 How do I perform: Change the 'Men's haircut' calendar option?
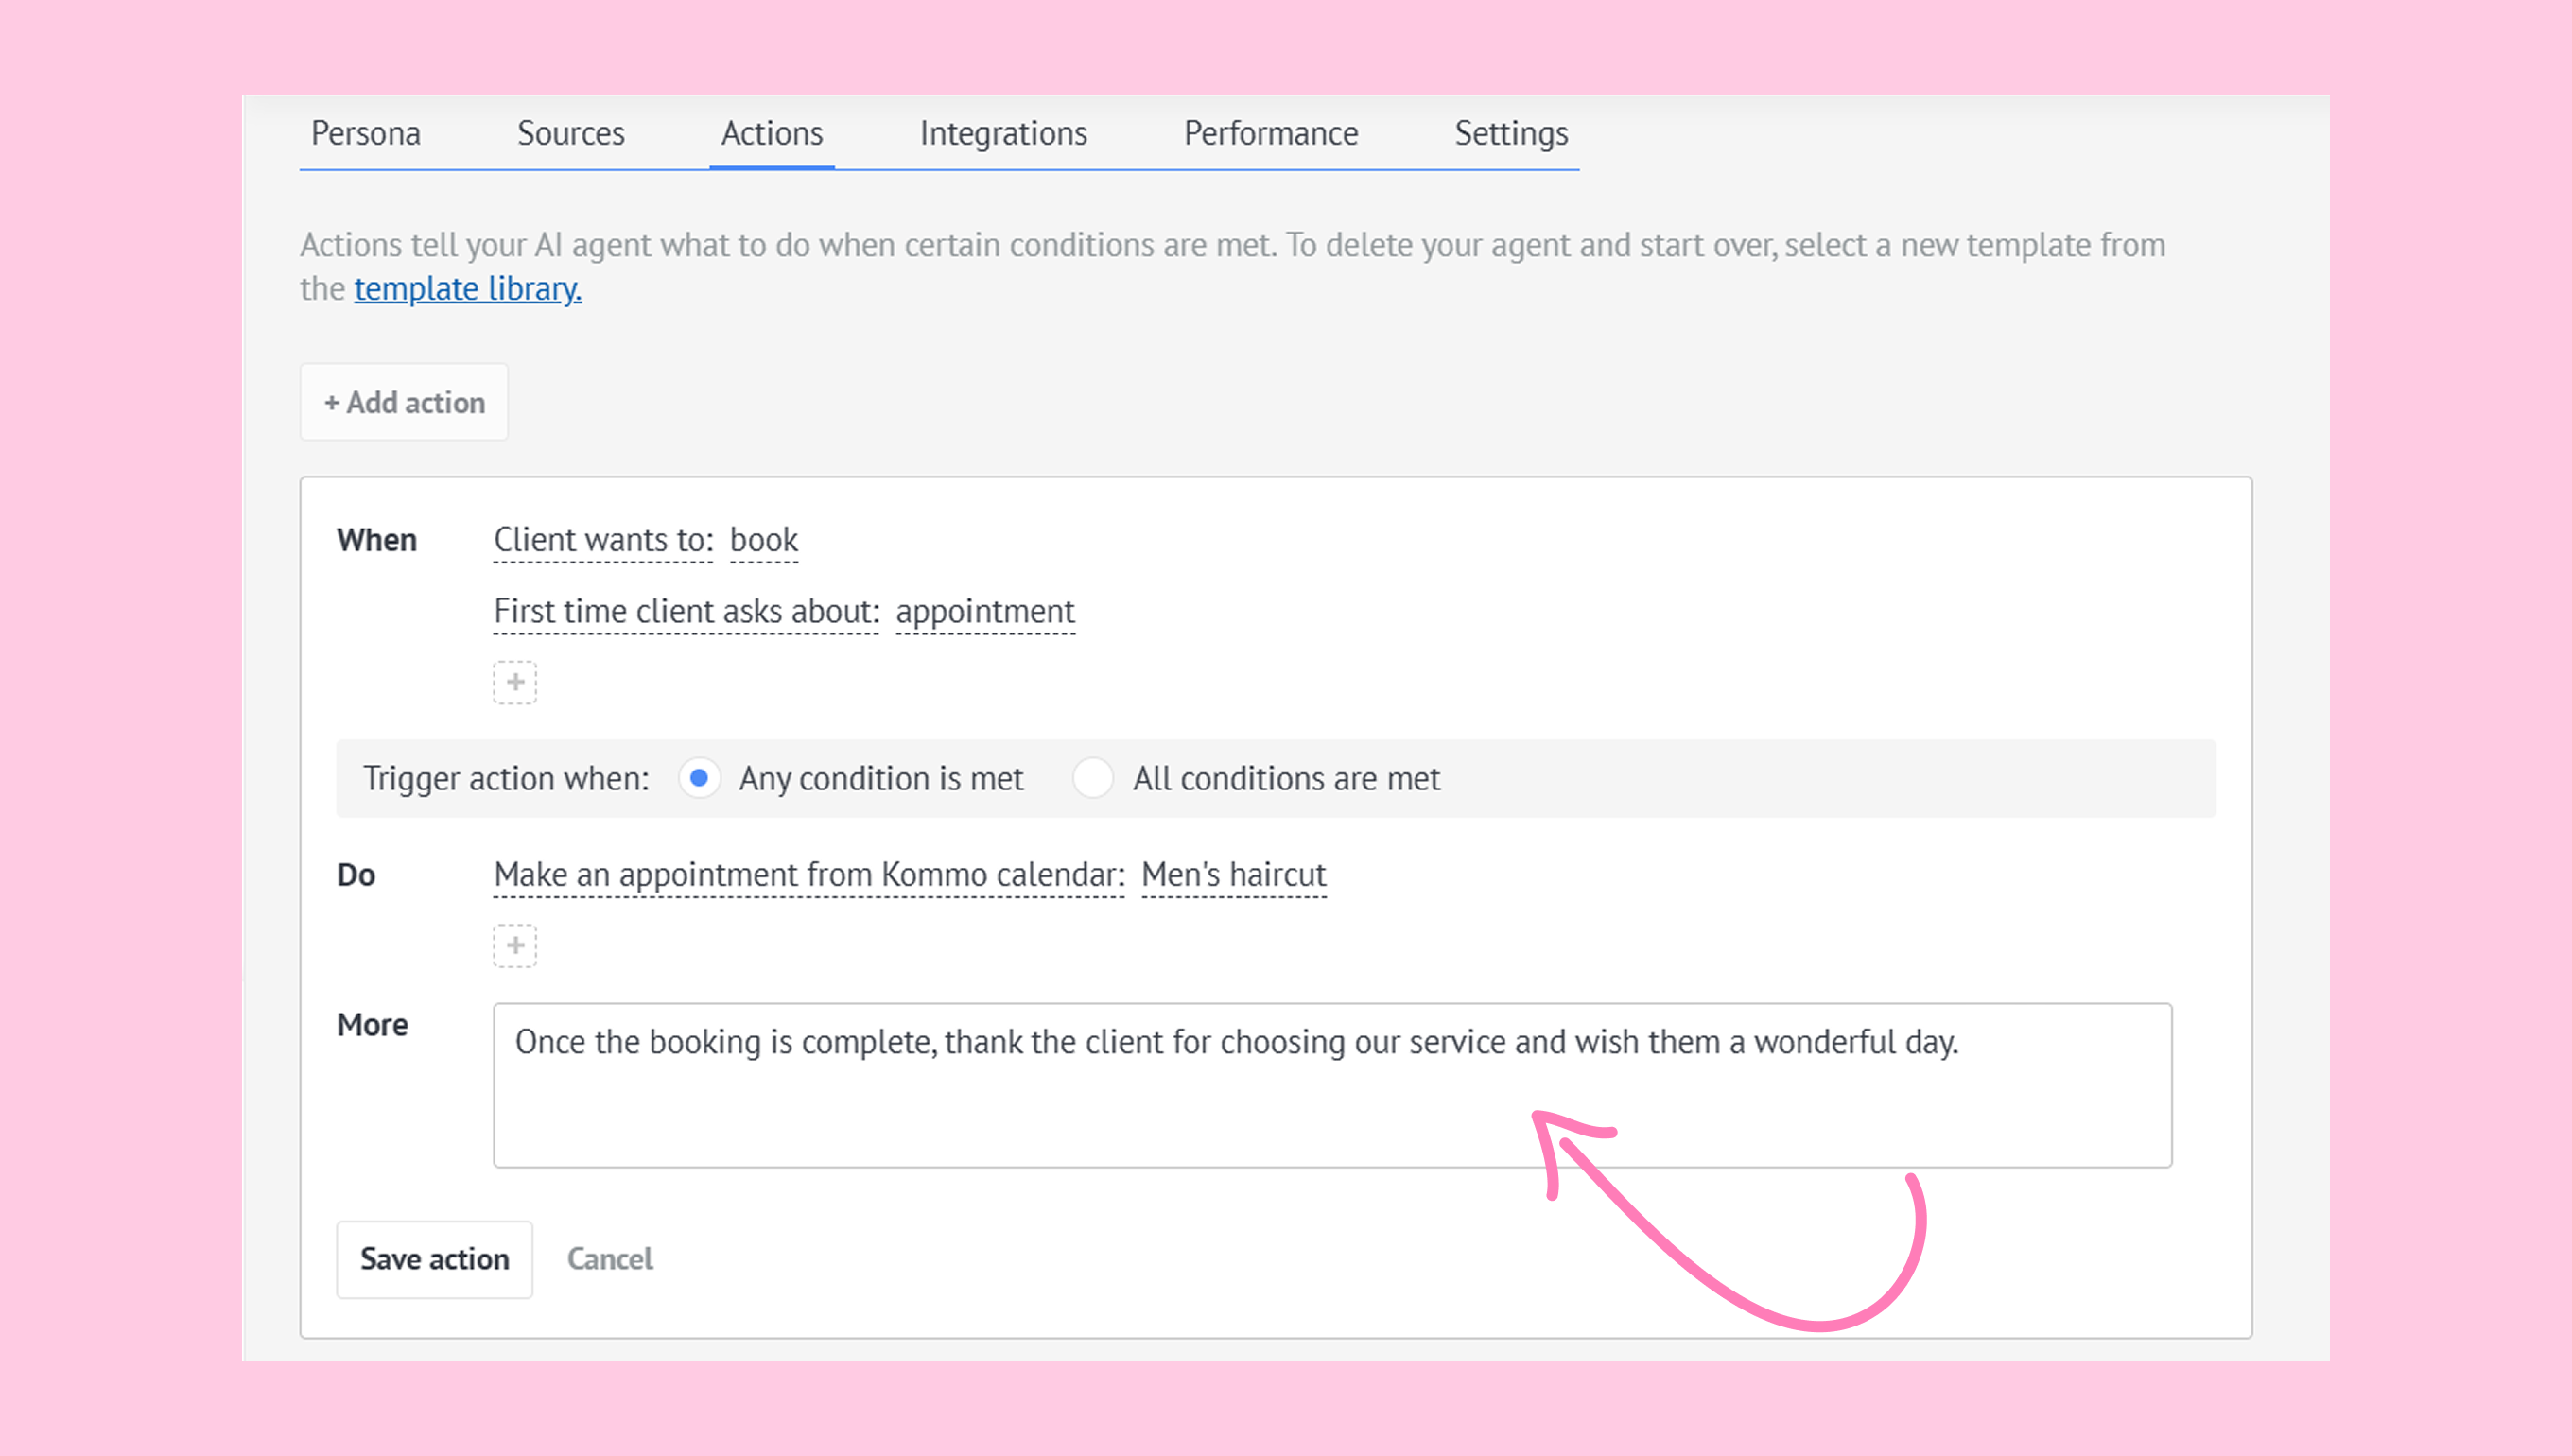[x=1233, y=875]
